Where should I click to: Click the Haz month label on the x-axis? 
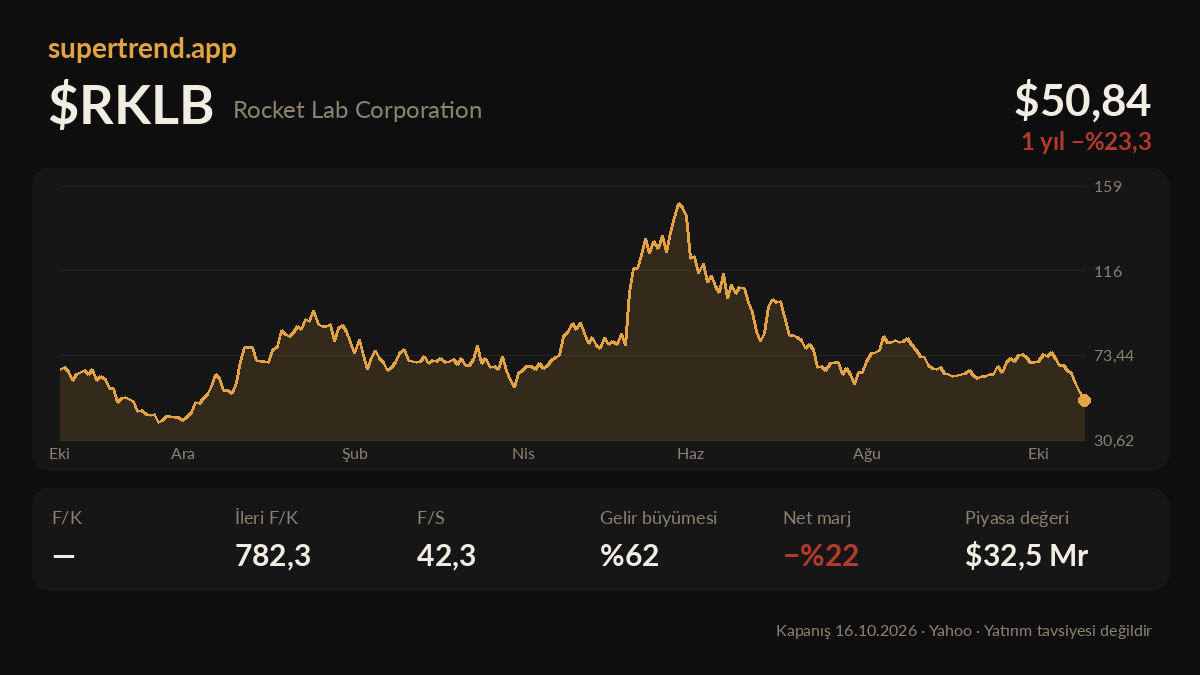[x=691, y=454]
